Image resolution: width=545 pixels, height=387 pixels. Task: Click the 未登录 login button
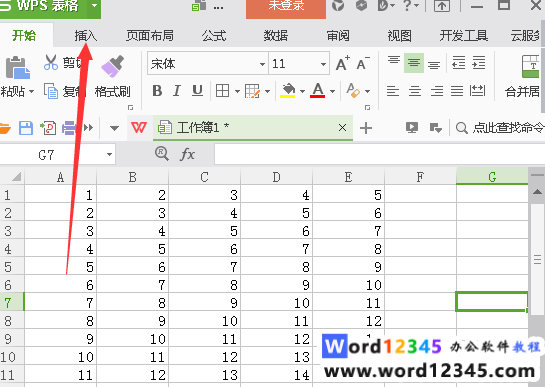(286, 8)
